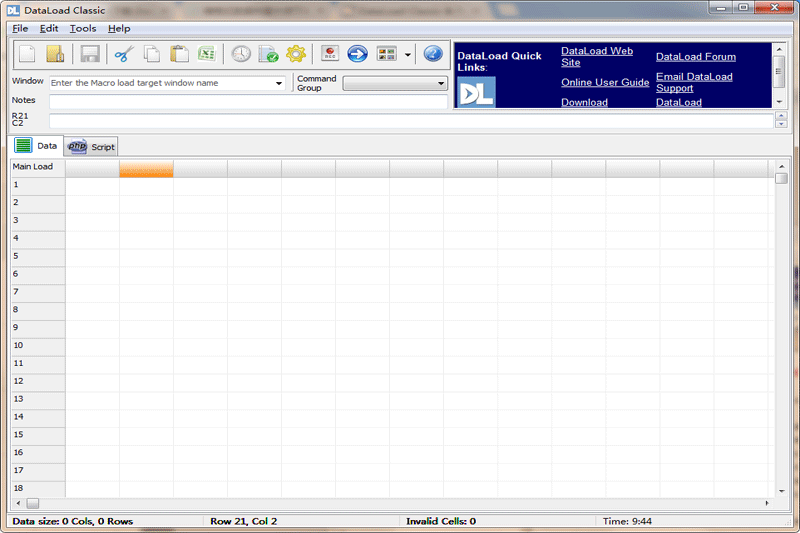Screen dimensions: 800x533
Task: Click the DataLoad Classic title icon
Action: point(13,10)
